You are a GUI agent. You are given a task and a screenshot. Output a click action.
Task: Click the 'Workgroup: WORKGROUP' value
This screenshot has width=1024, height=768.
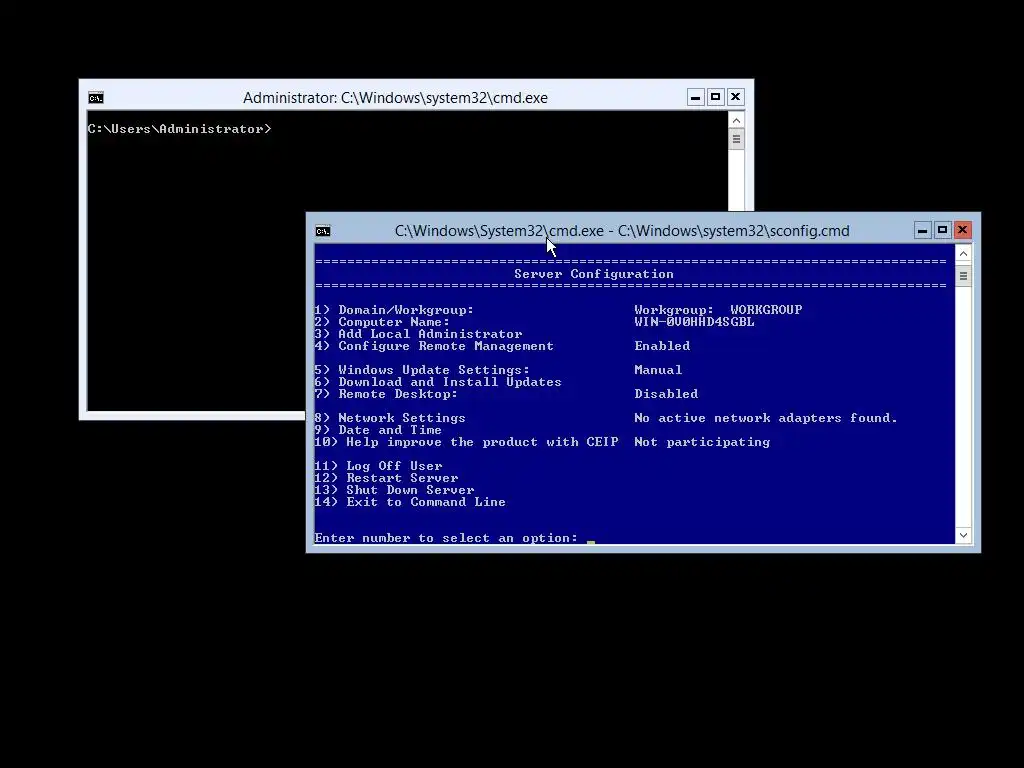click(x=718, y=310)
